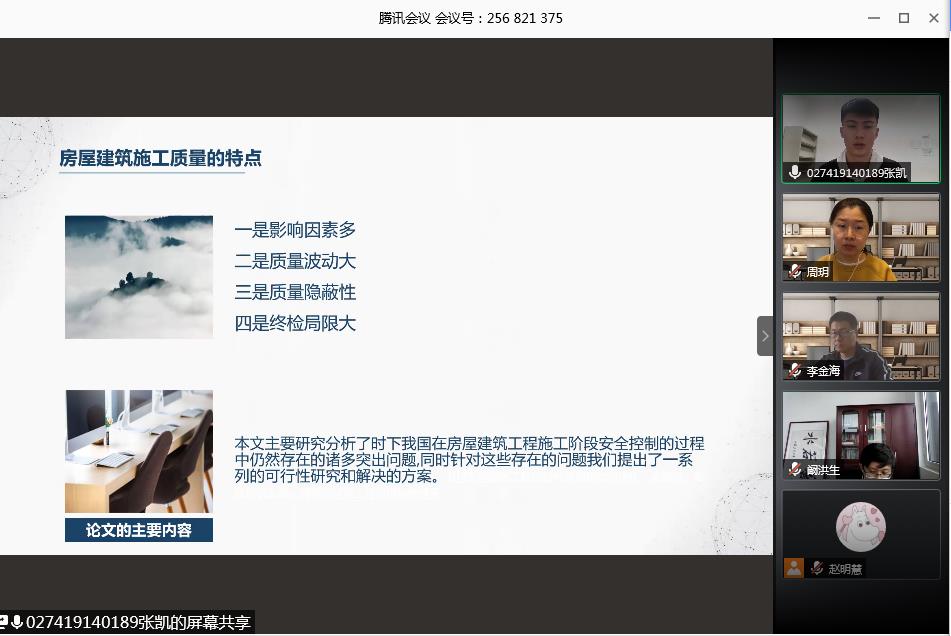The image size is (951, 636).
Task: Select 张凯's active speaker video thumbnail
Action: point(860,130)
